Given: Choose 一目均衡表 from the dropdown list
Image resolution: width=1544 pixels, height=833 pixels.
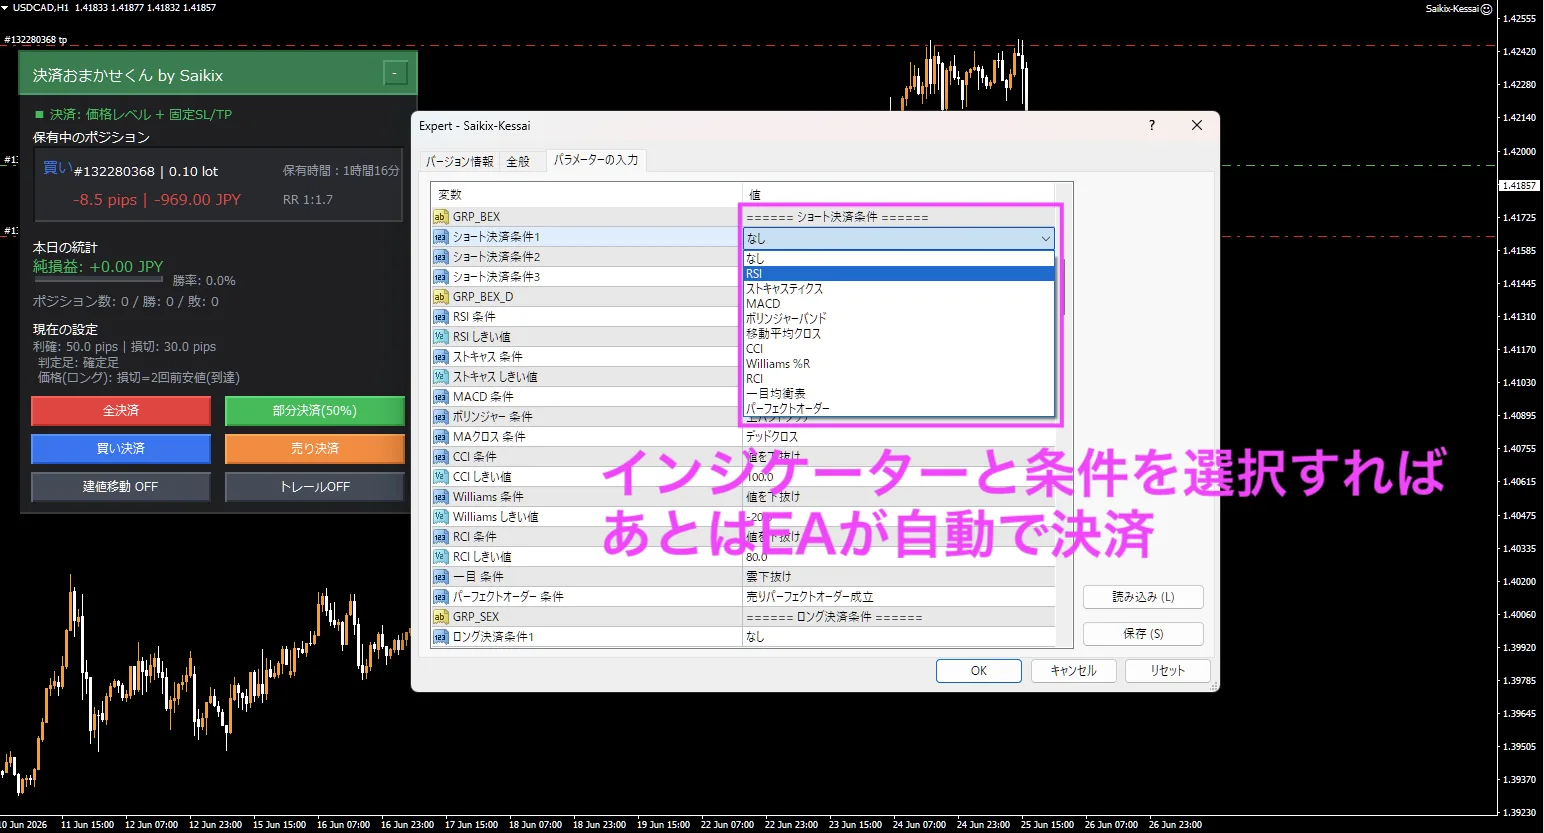Looking at the screenshot, I should (899, 393).
